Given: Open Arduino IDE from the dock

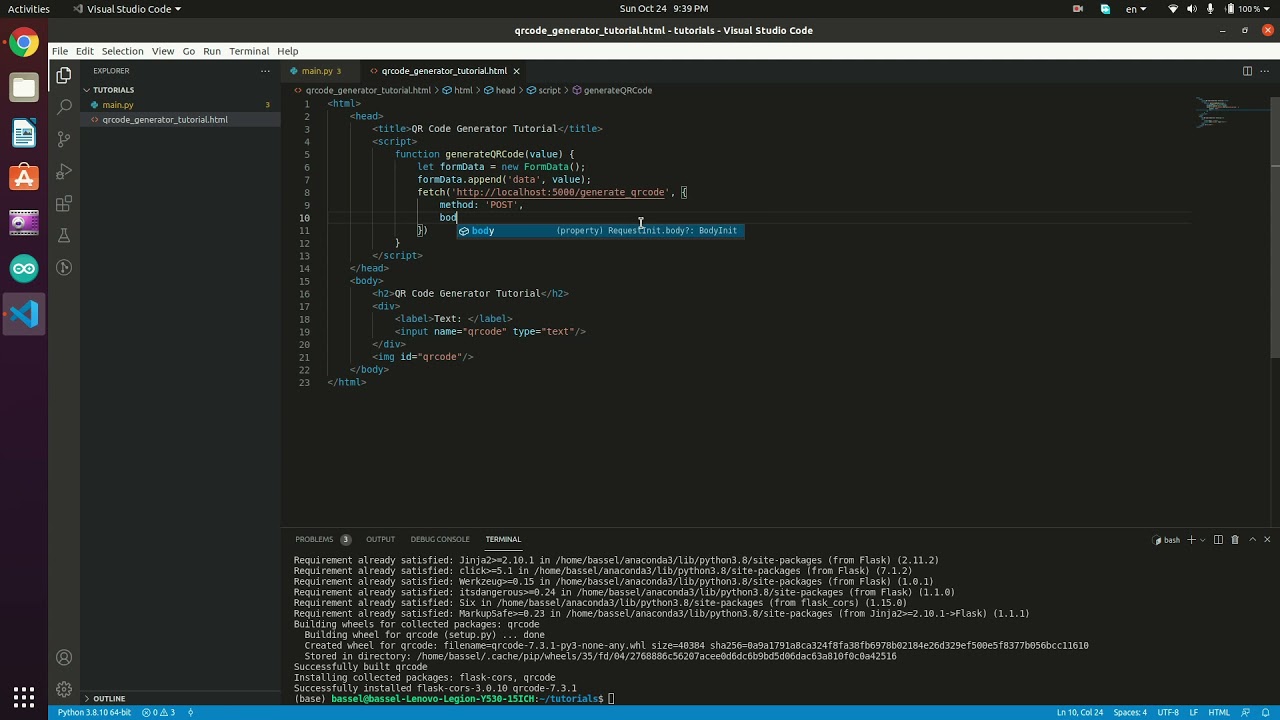Looking at the screenshot, I should [24, 268].
